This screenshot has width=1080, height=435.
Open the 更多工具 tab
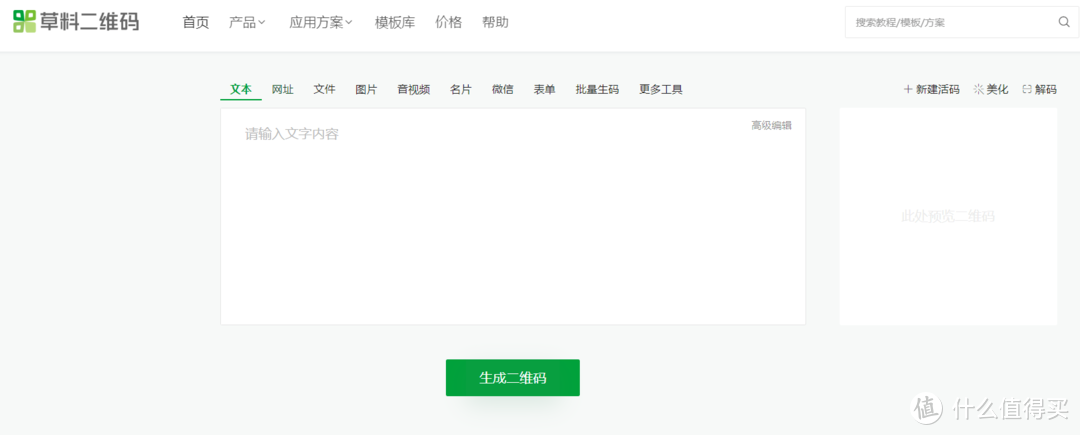click(x=661, y=89)
